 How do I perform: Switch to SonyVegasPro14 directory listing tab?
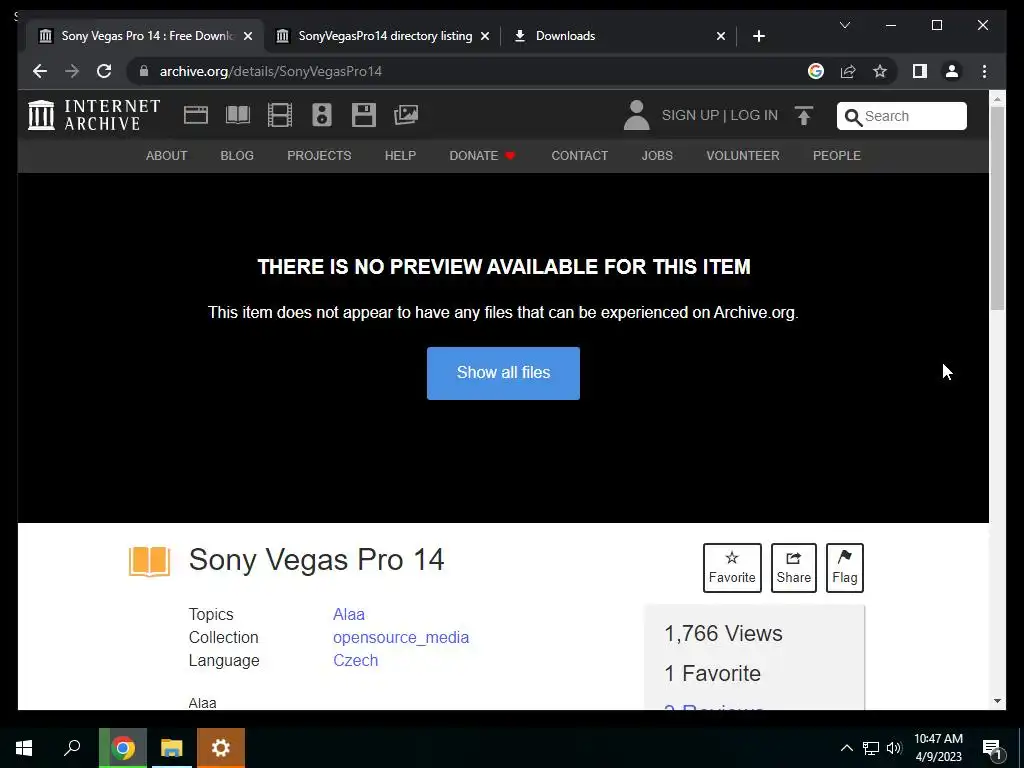[x=383, y=36]
